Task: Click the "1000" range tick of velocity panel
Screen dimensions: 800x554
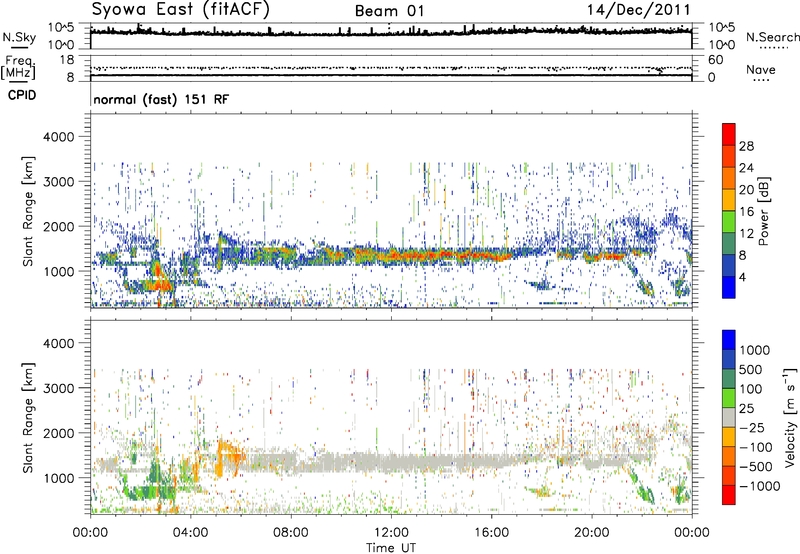Action: point(58,478)
